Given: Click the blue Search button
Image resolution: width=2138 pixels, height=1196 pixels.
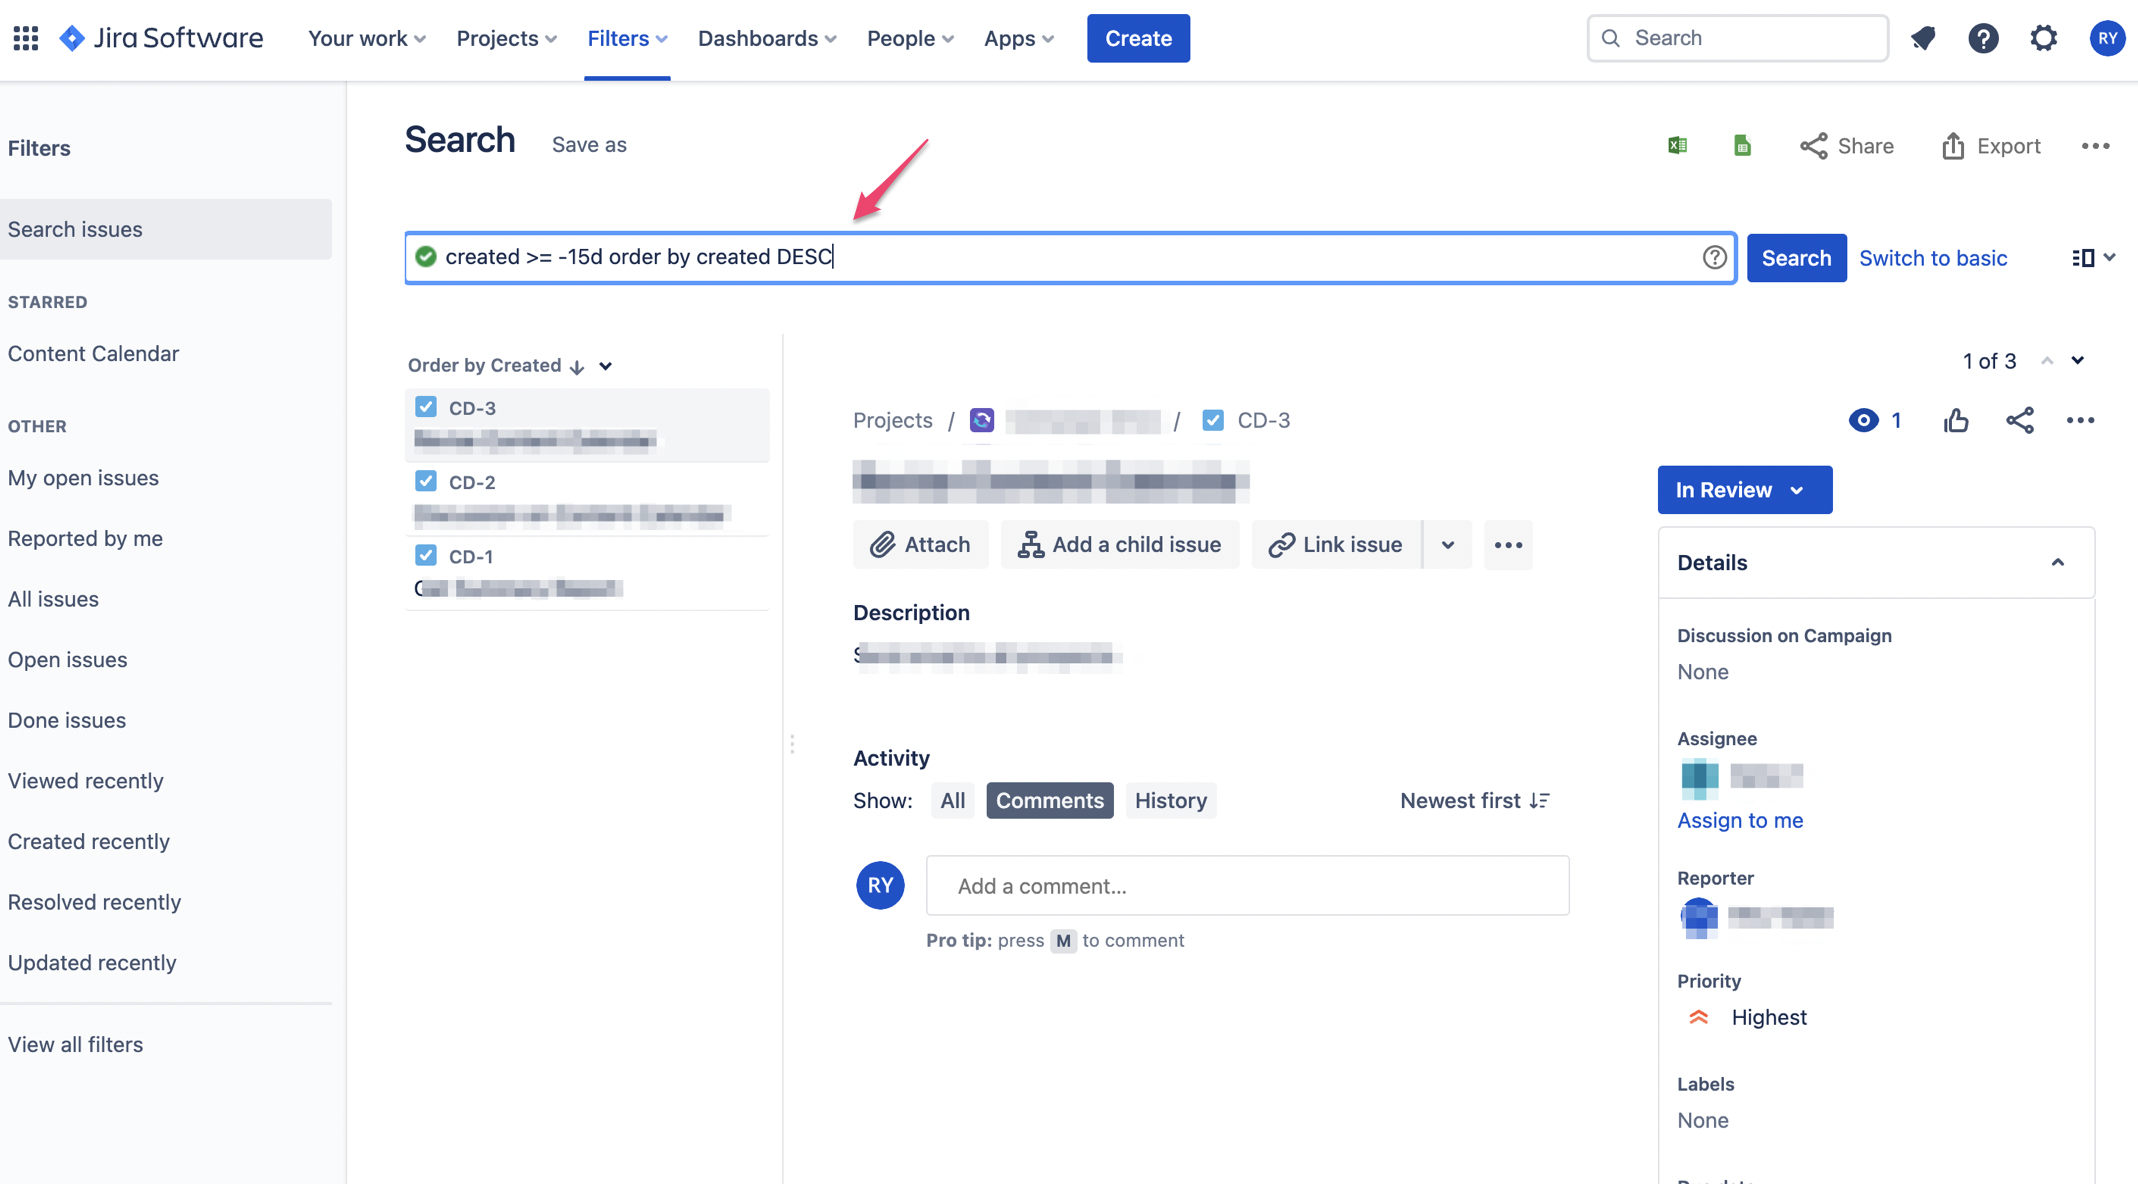Looking at the screenshot, I should (1796, 258).
